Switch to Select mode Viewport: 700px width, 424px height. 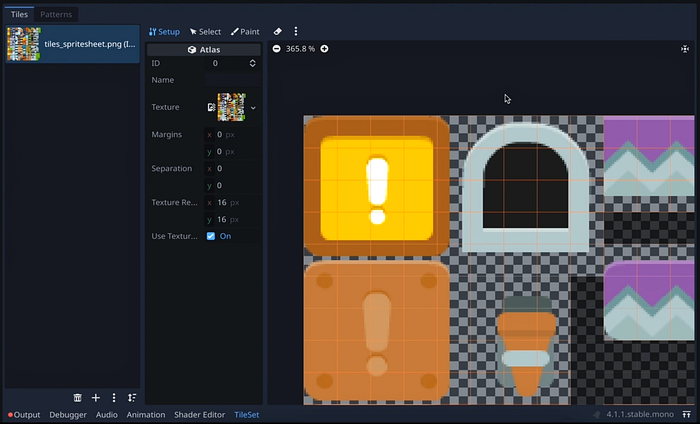(205, 32)
